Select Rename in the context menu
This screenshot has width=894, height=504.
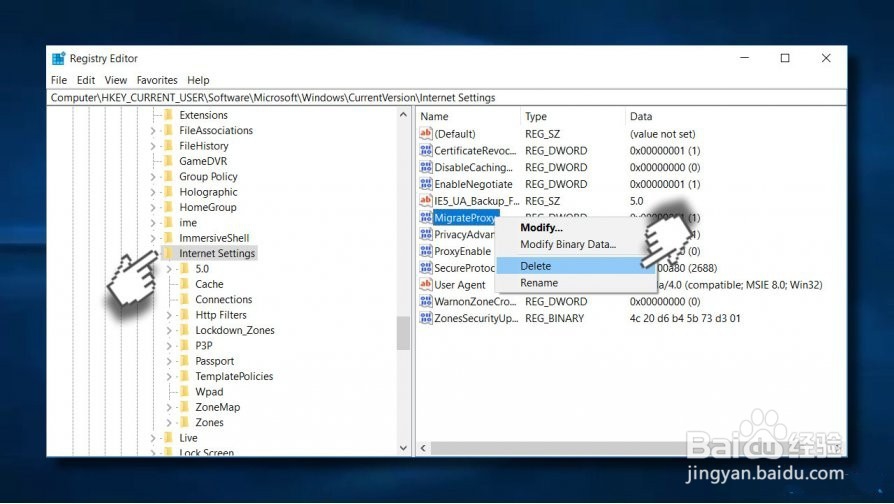pos(576,283)
